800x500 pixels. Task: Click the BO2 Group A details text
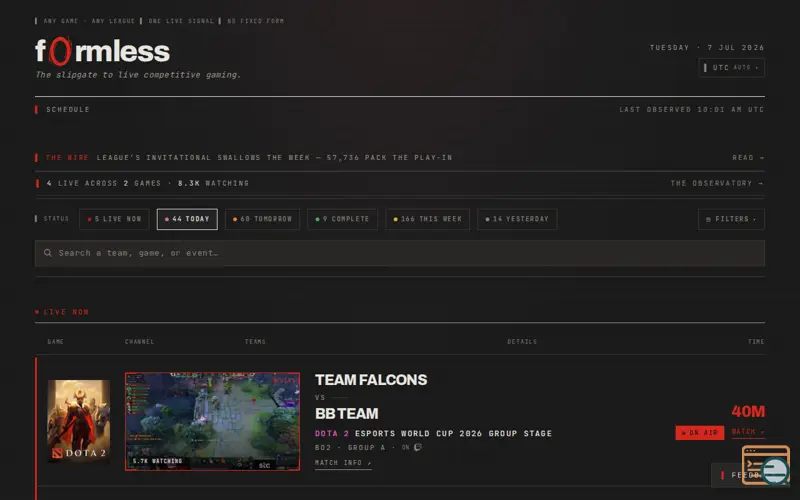click(x=350, y=447)
